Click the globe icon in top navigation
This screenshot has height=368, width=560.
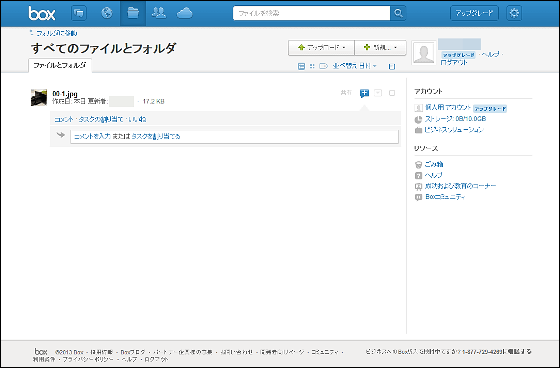(x=106, y=13)
